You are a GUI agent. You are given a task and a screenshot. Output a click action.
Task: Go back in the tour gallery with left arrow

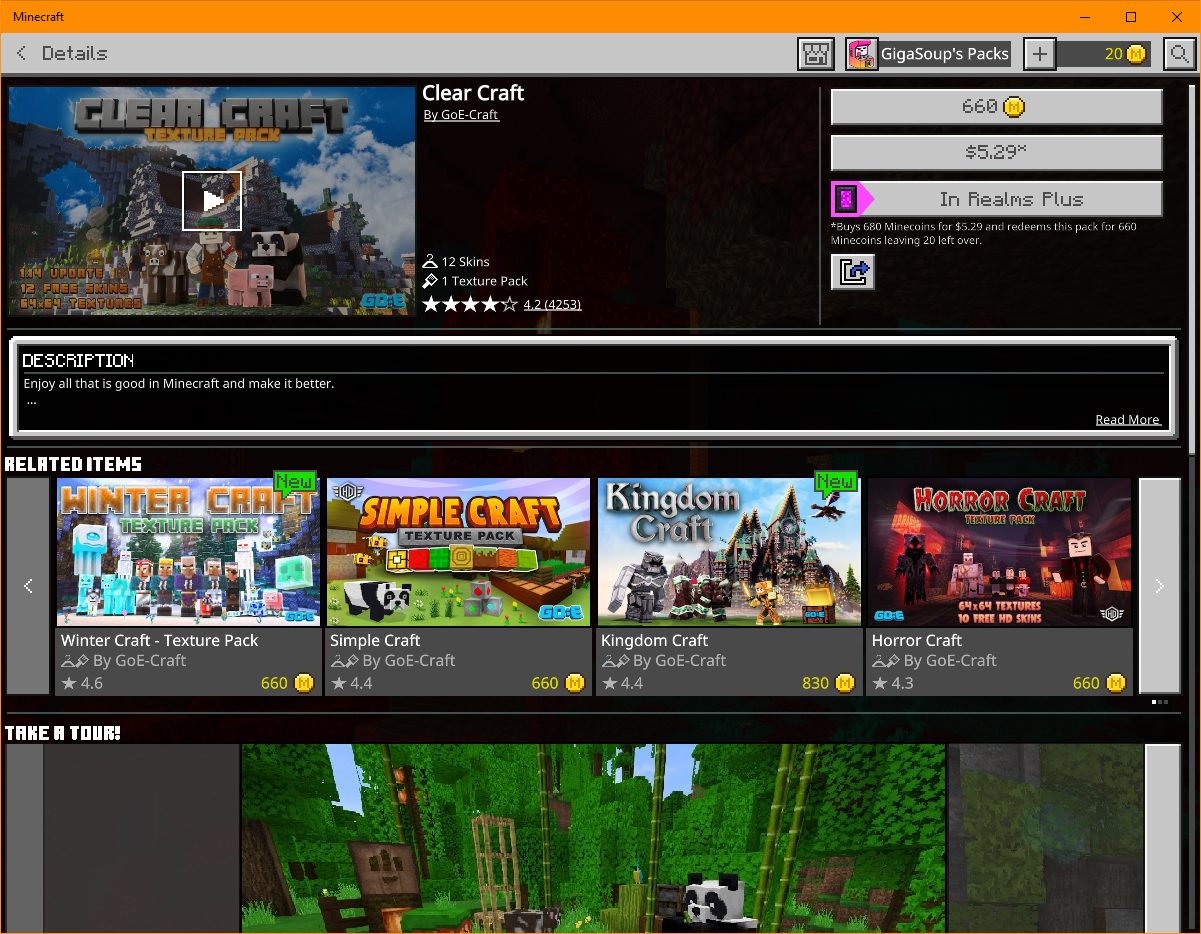[25, 838]
